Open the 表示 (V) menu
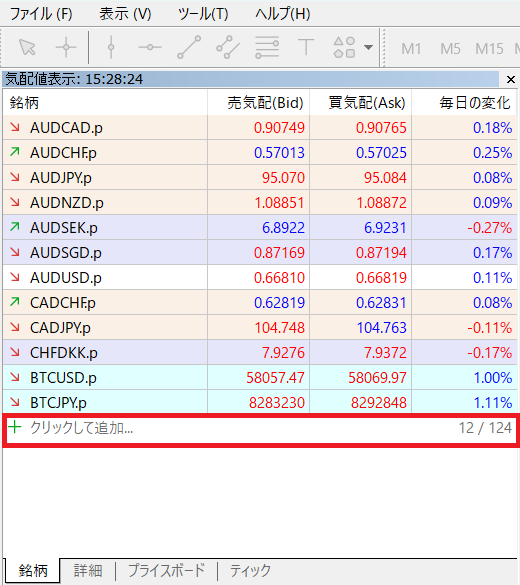 (125, 14)
